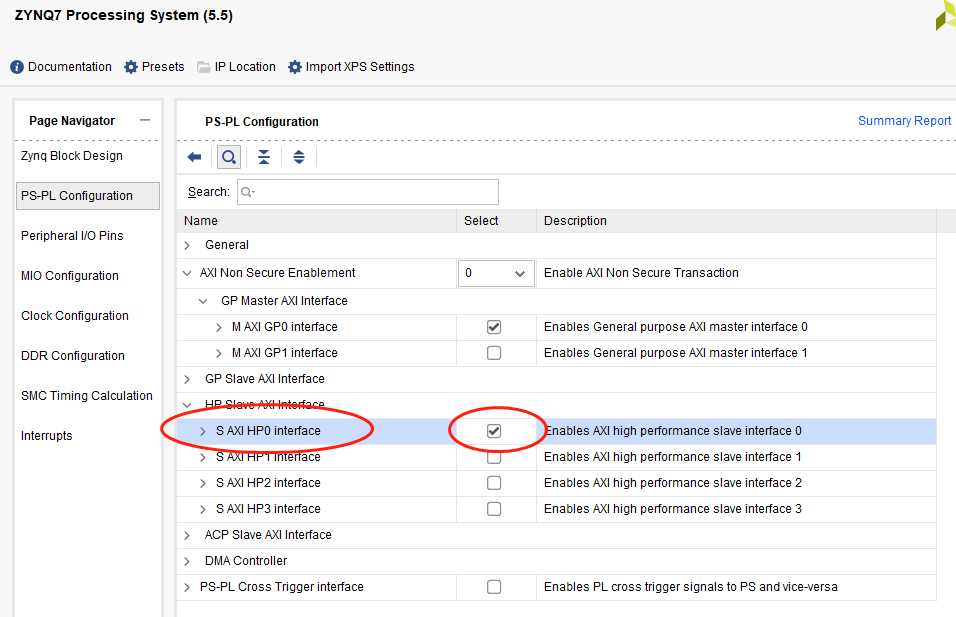Expand M AXI GP0 interface row
The image size is (956, 617).
[x=218, y=327]
